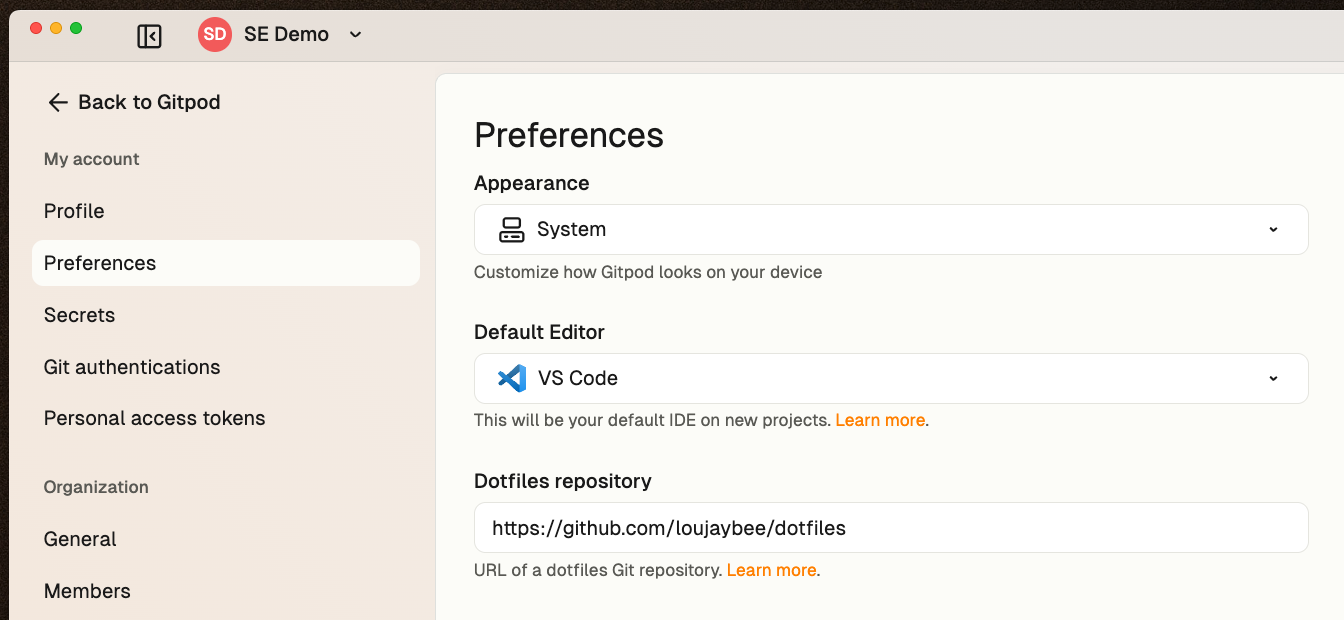
Task: Click the System value in Appearance selector
Action: pyautogui.click(x=571, y=229)
